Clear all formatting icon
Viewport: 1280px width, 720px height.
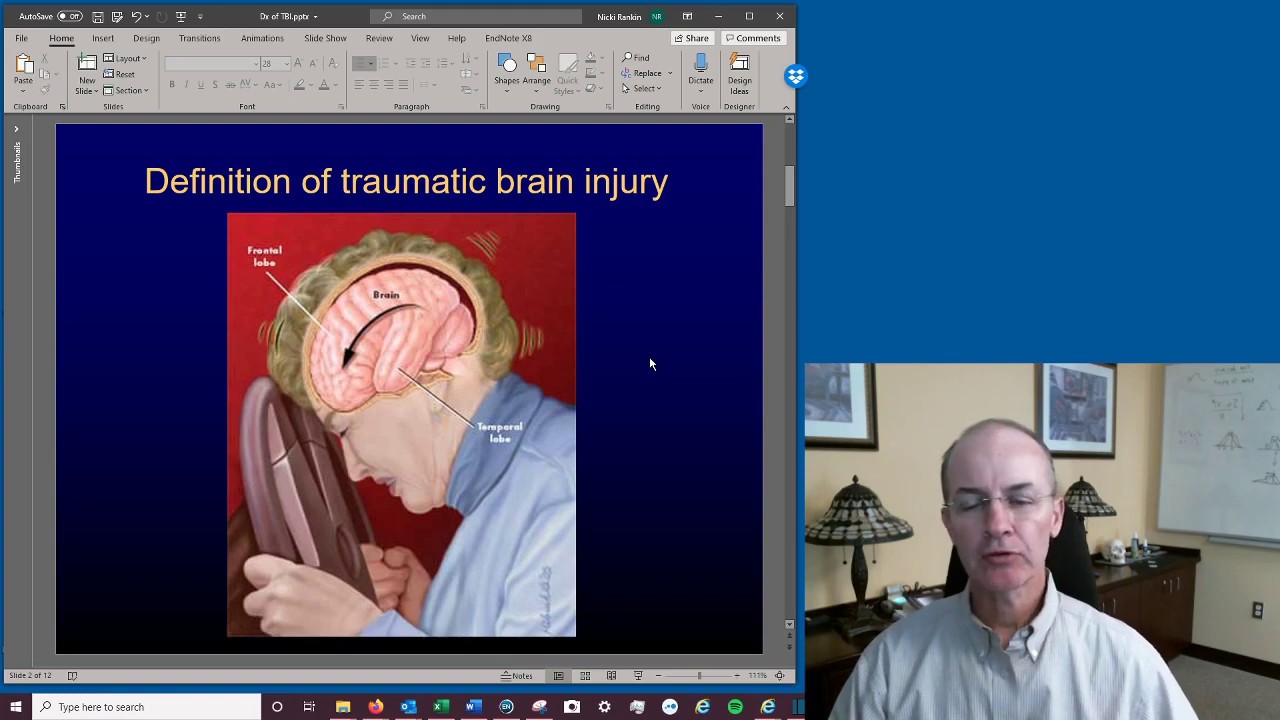click(x=333, y=63)
